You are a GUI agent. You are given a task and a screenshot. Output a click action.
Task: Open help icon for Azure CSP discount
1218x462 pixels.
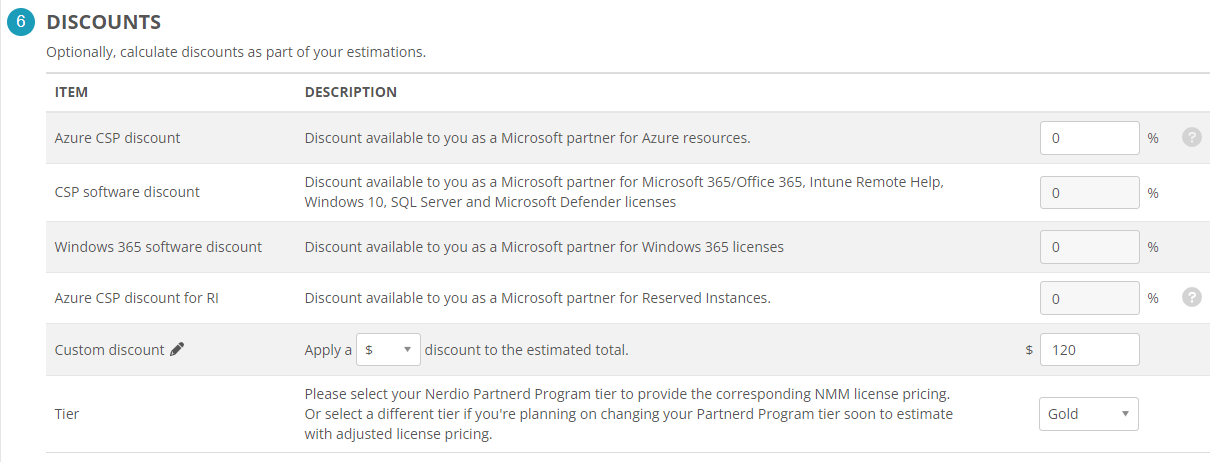coord(1191,138)
